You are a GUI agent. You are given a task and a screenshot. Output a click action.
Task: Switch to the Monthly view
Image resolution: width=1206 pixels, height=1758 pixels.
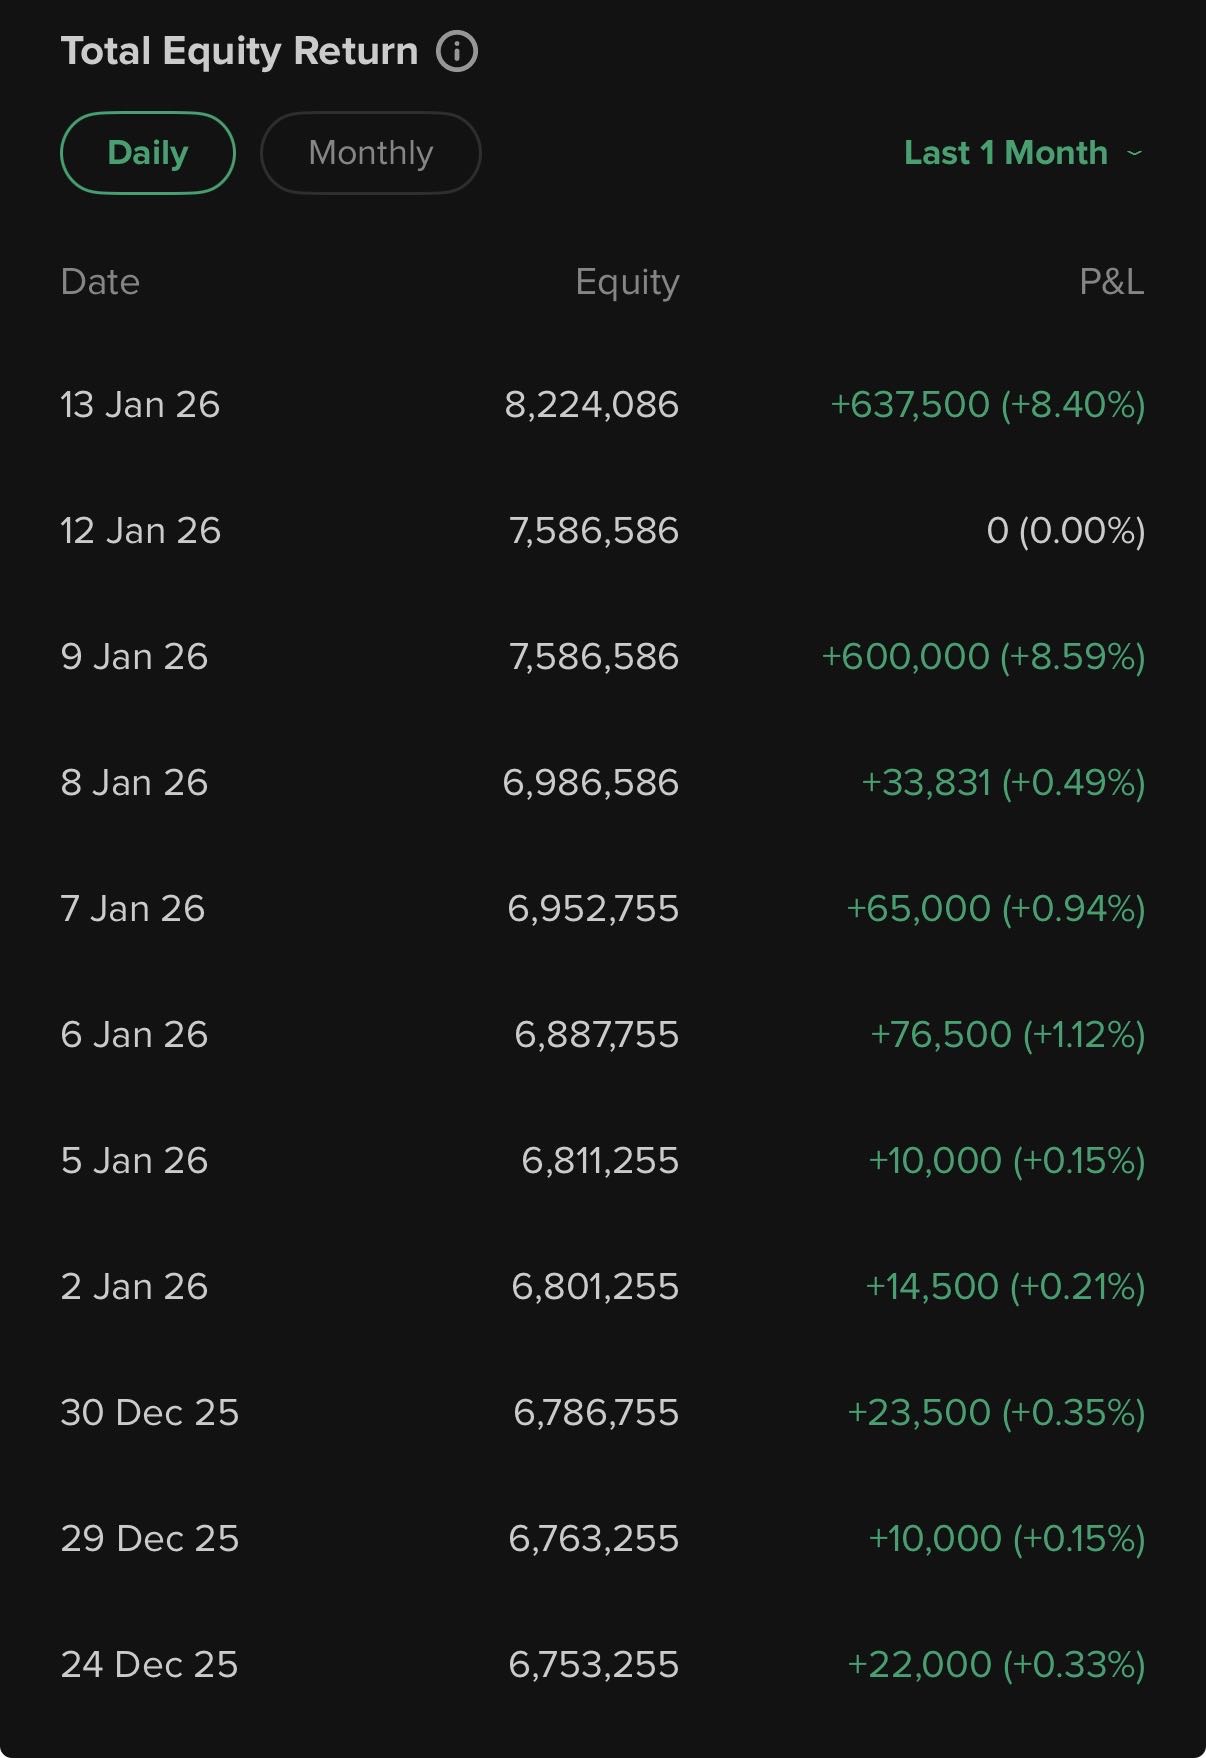[x=370, y=153]
